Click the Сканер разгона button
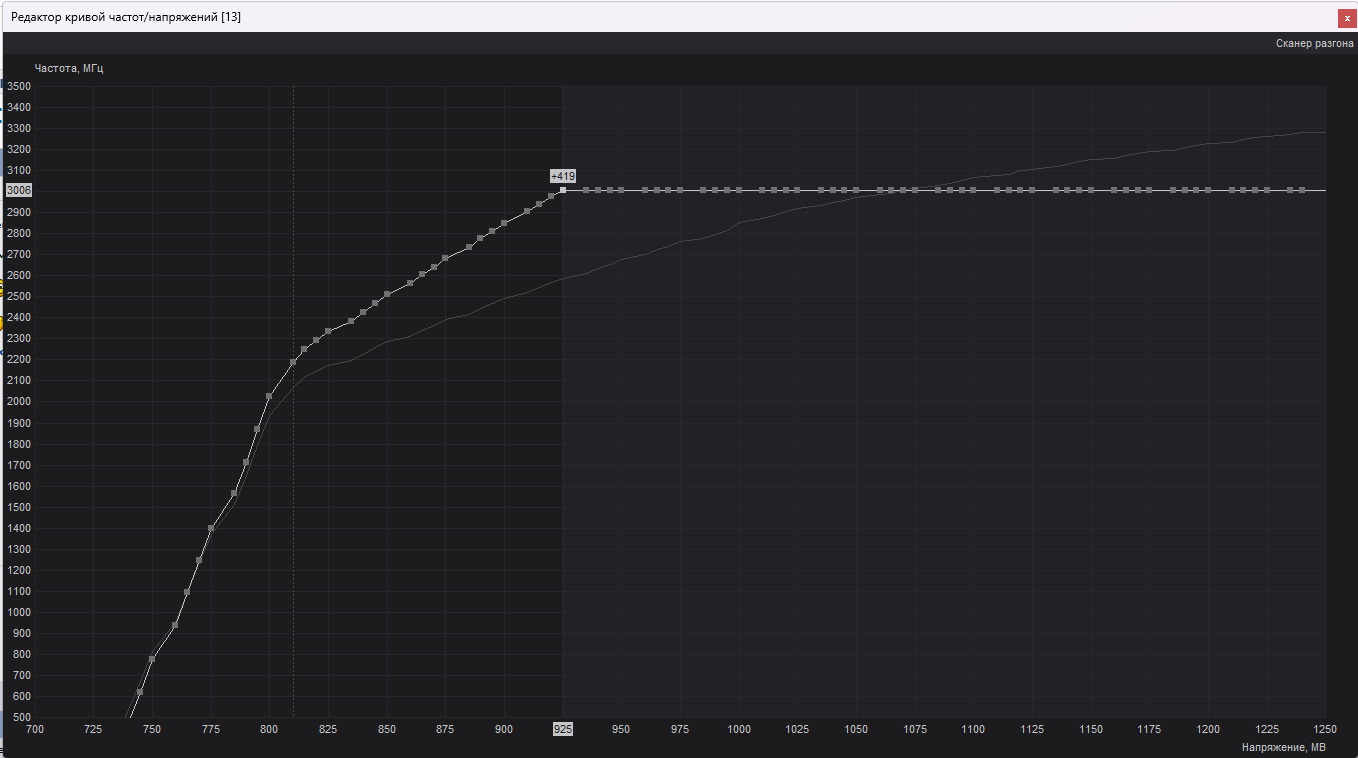This screenshot has height=758, width=1358. (x=1313, y=43)
